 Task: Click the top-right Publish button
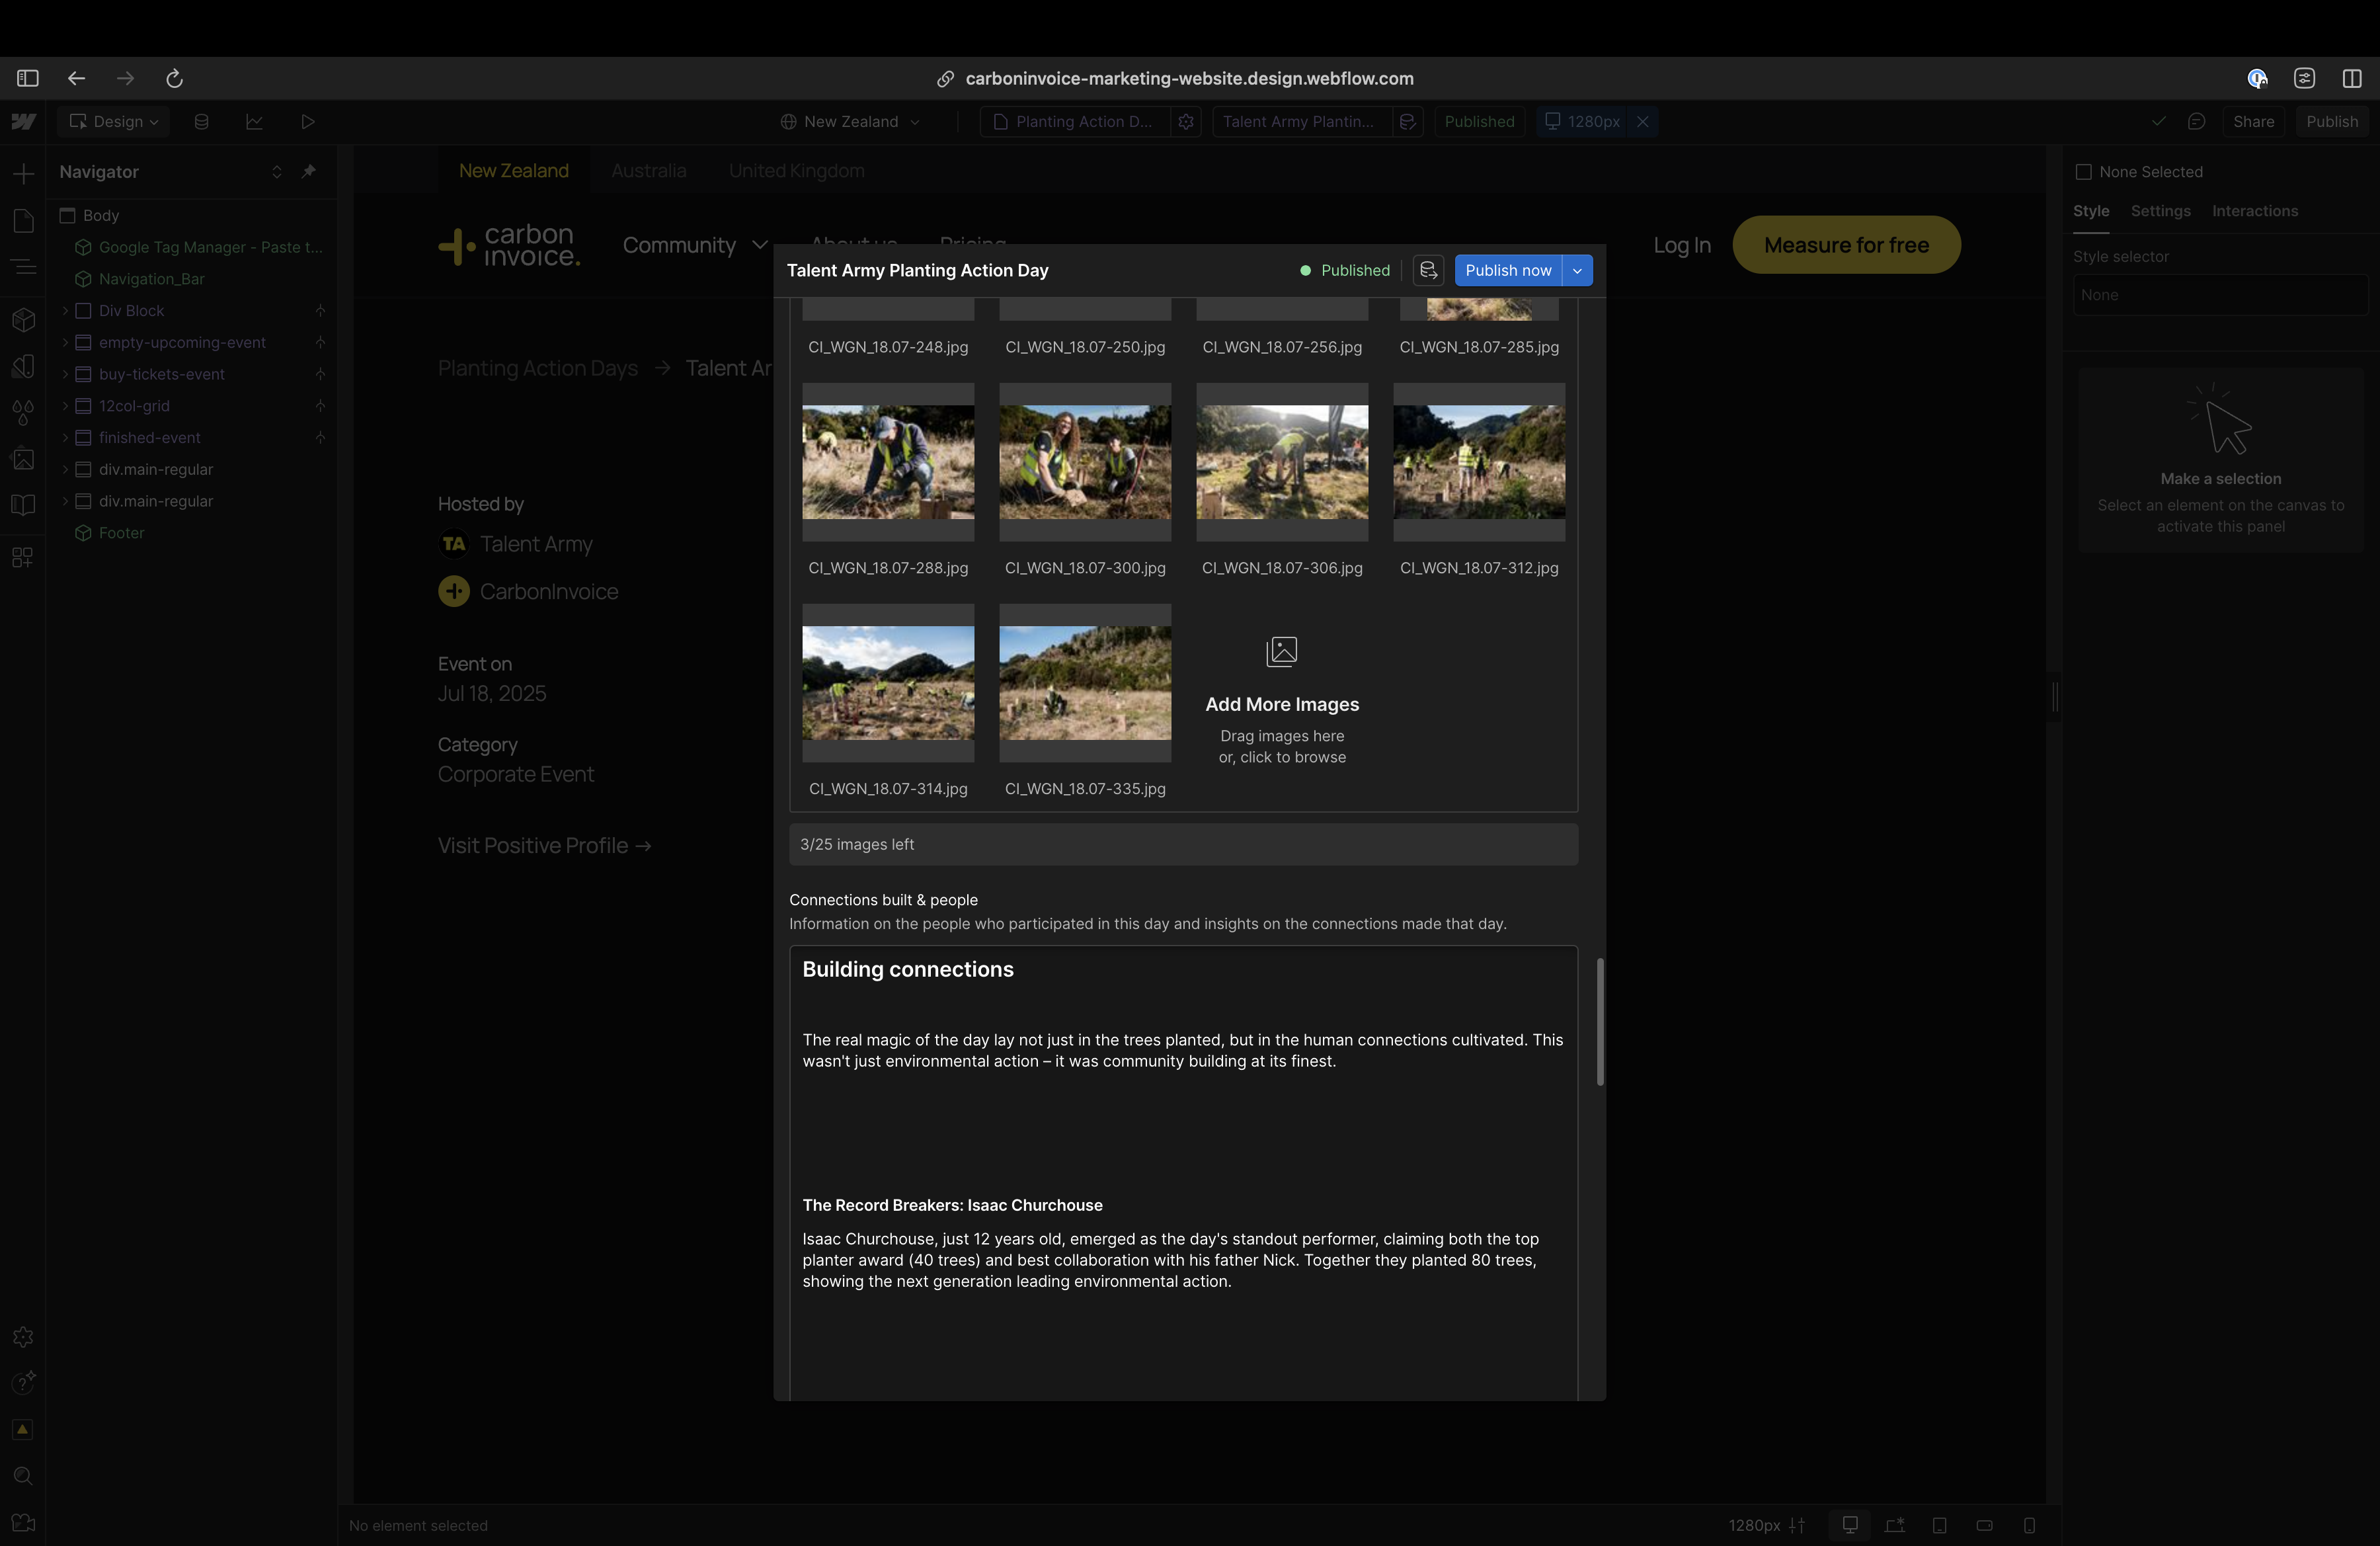coord(2332,121)
